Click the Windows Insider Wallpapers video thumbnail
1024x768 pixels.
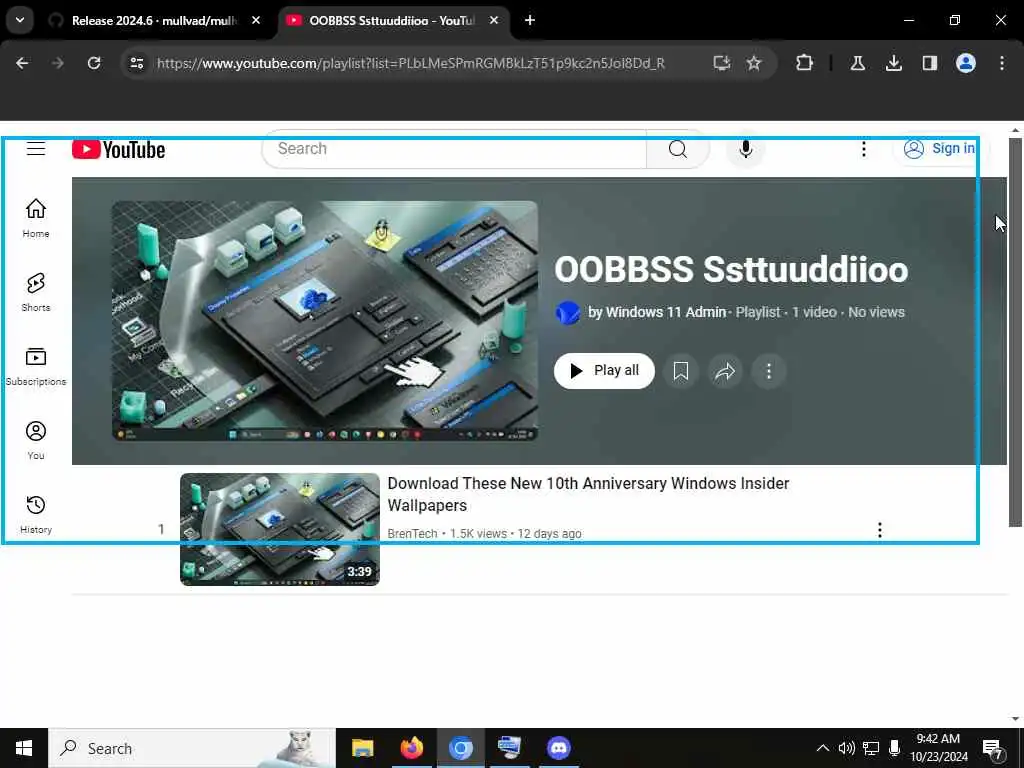click(x=280, y=530)
